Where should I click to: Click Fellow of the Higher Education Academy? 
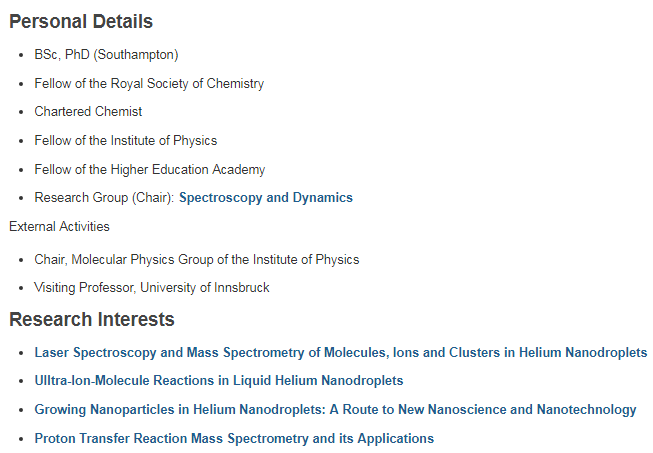point(149,170)
